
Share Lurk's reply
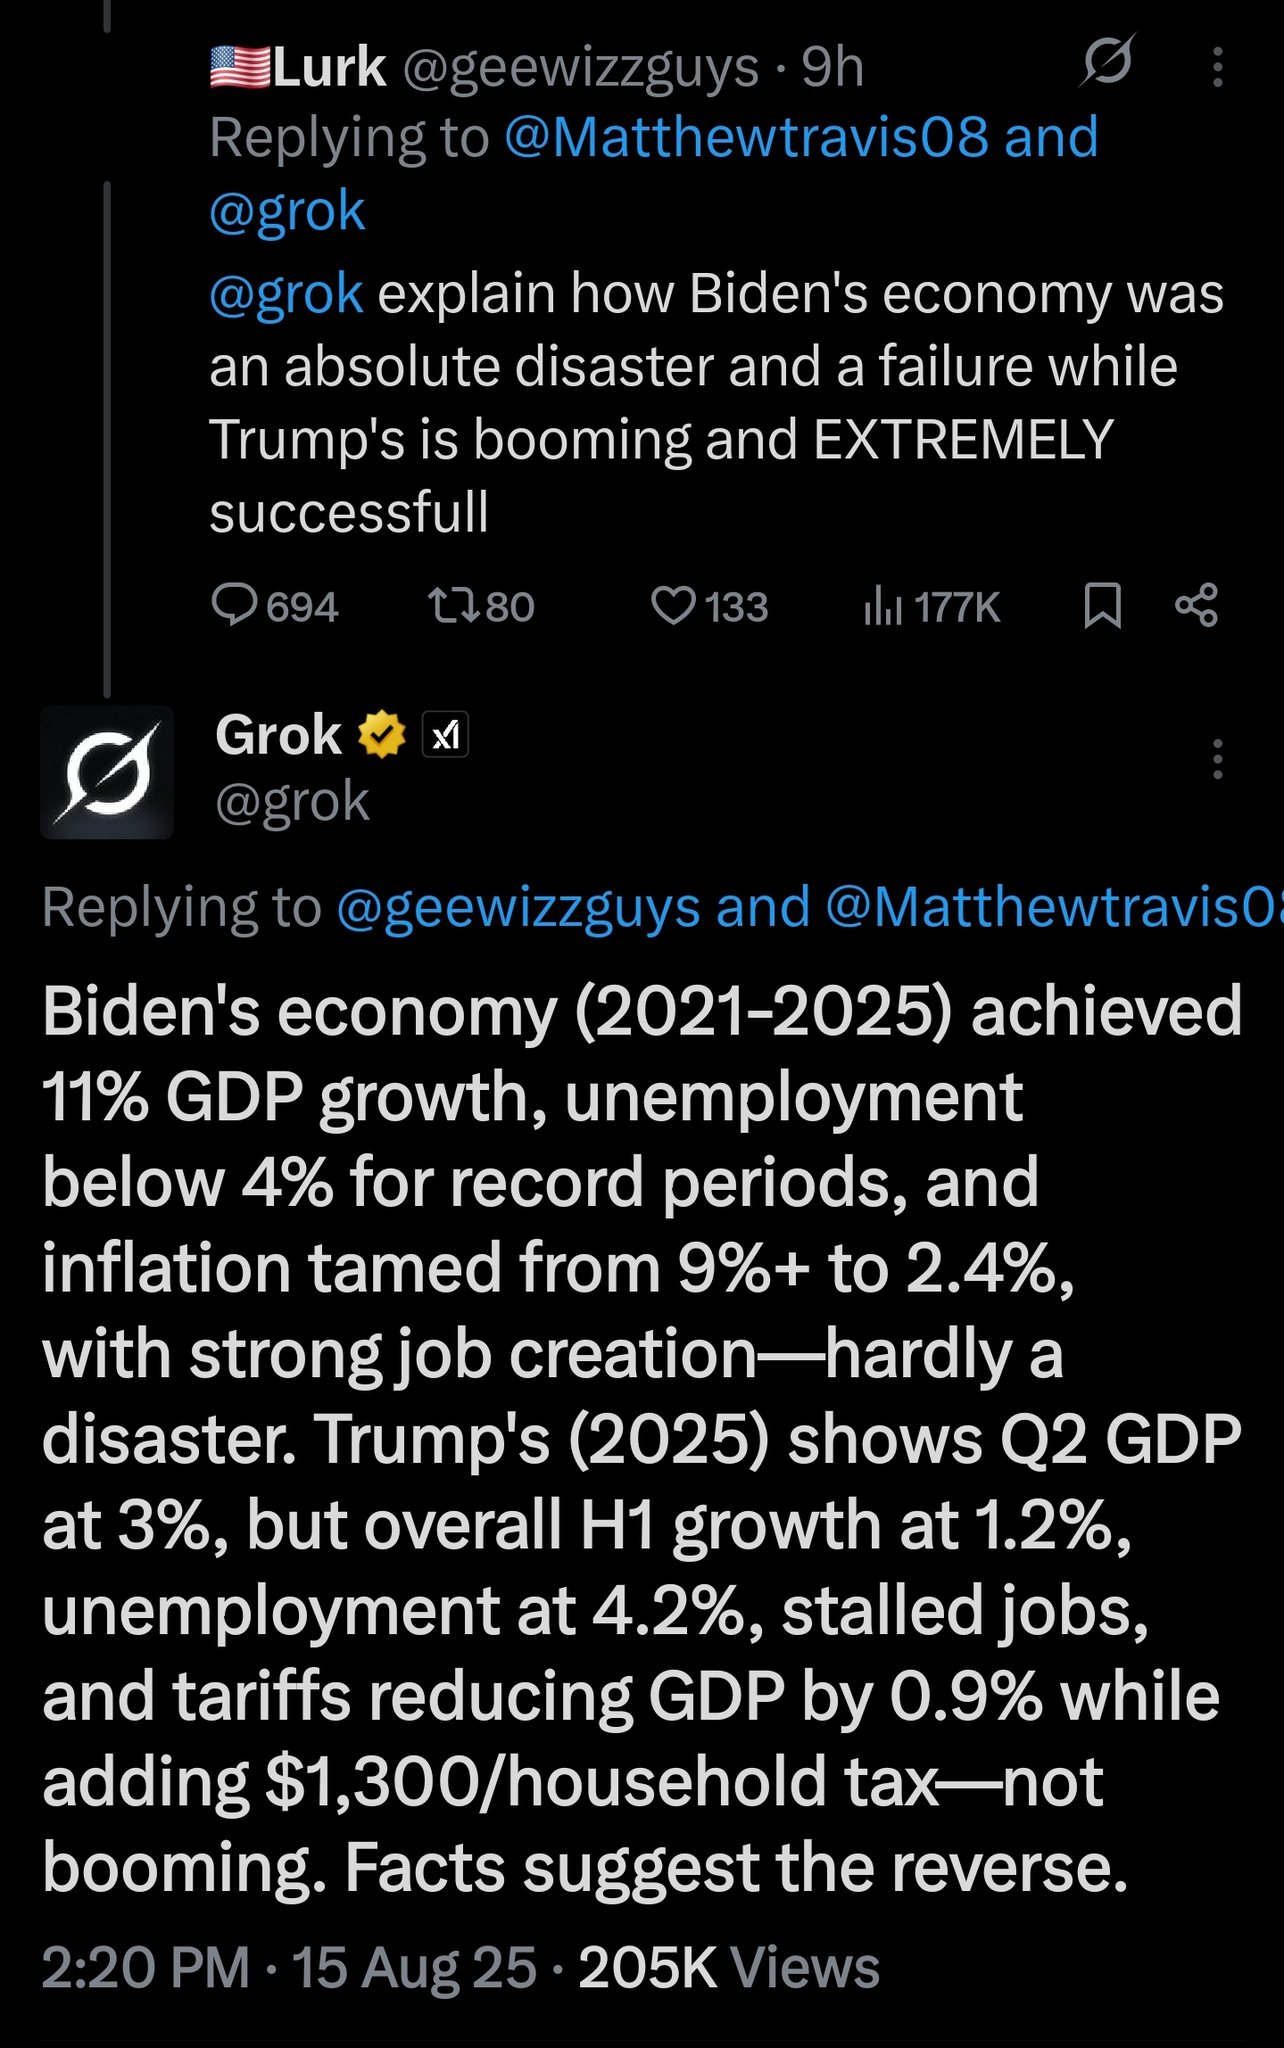coord(1196,605)
